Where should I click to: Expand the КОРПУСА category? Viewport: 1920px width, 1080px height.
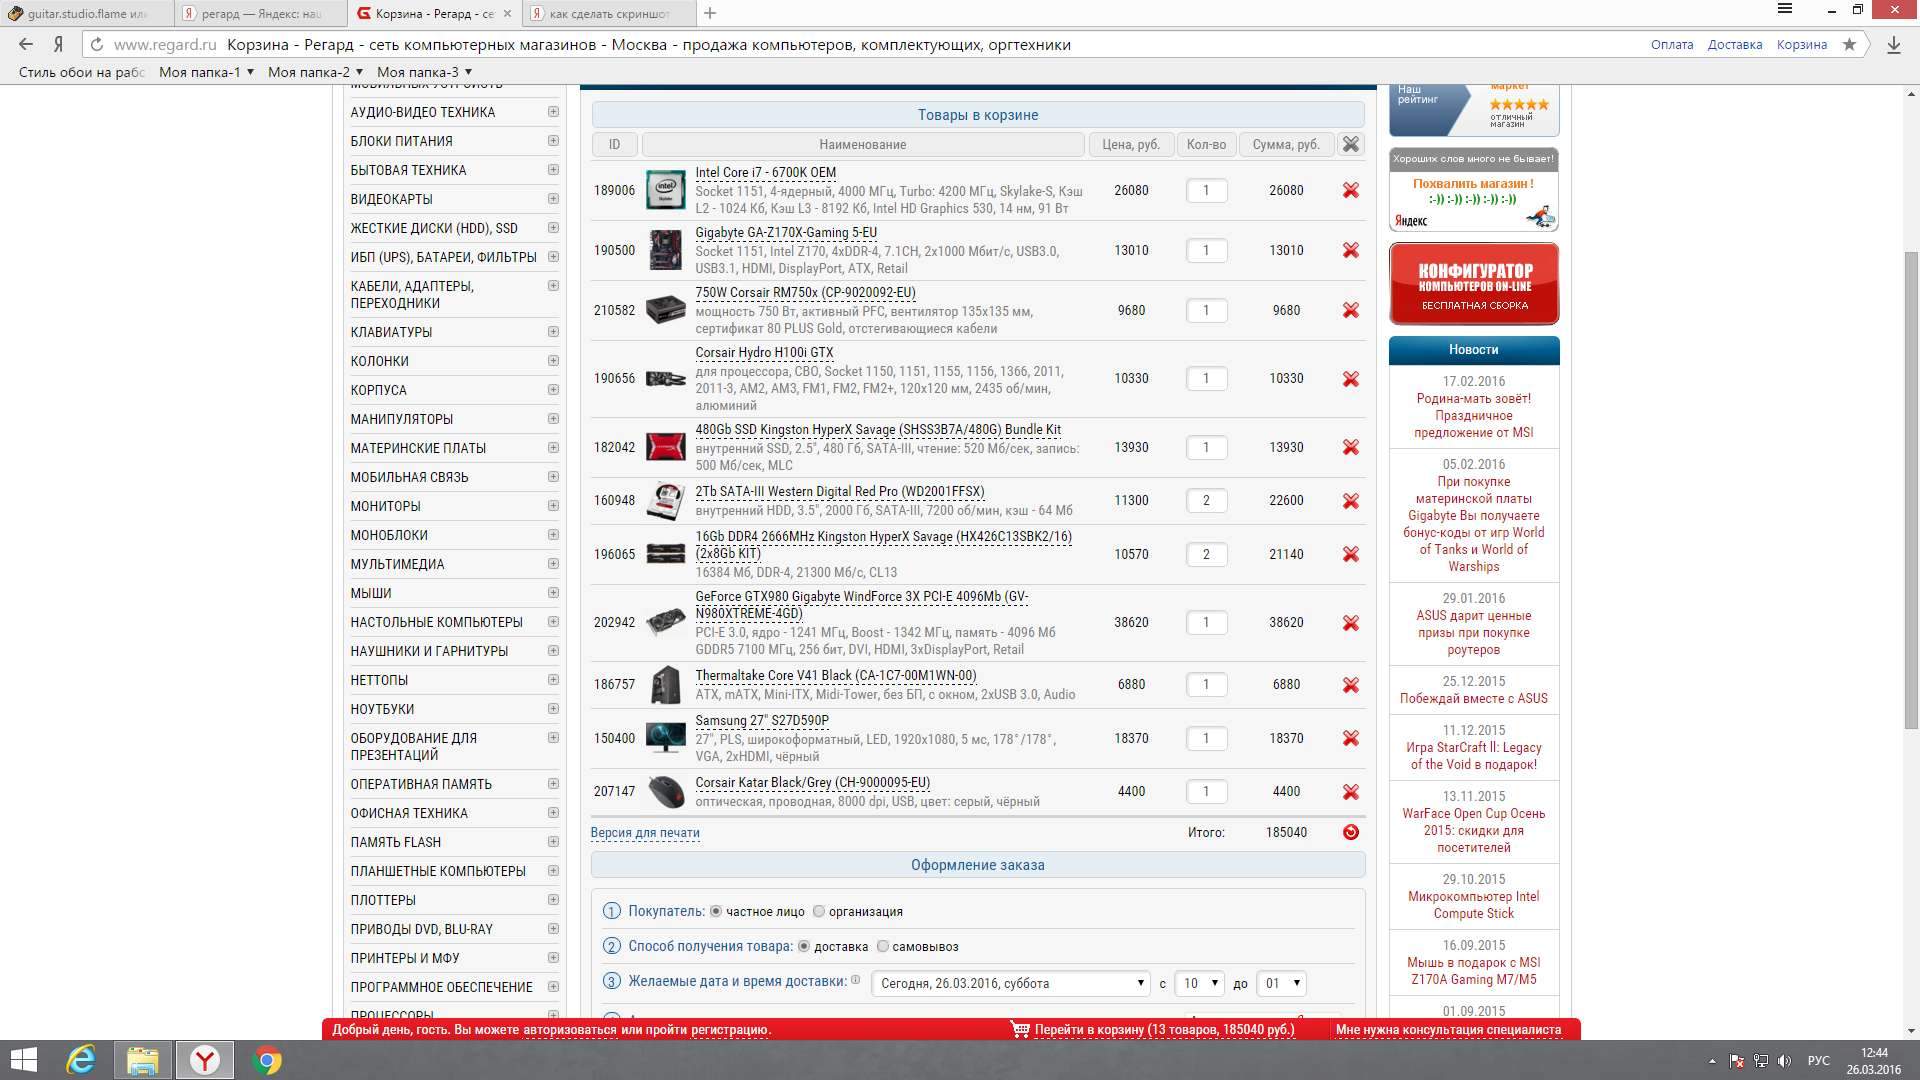pyautogui.click(x=553, y=389)
